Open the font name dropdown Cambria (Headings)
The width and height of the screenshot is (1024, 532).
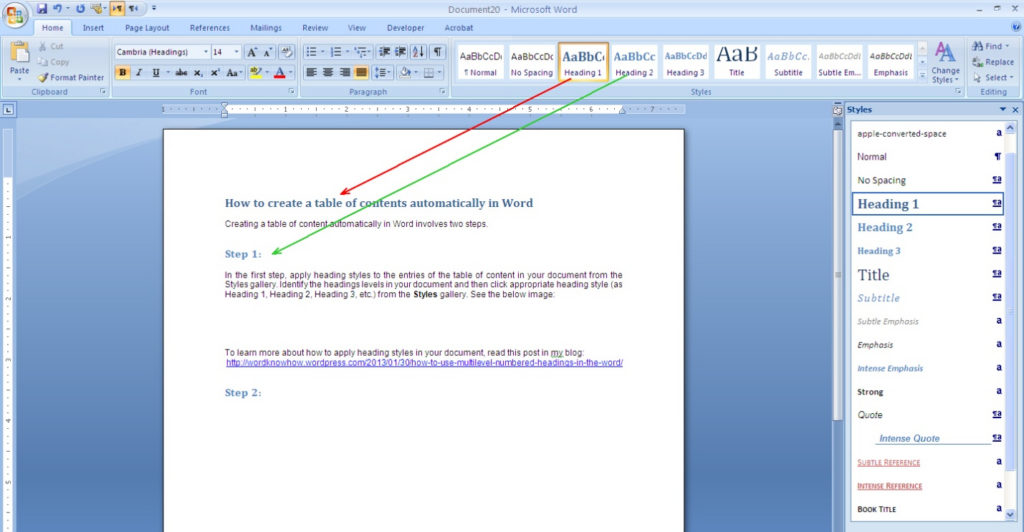(x=162, y=51)
